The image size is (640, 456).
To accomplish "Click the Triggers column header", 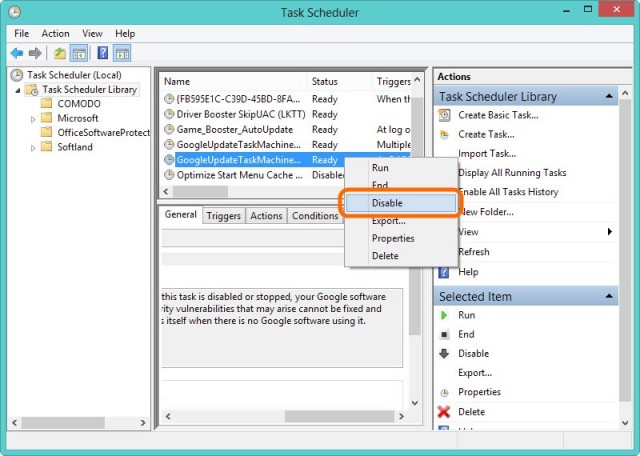I will click(392, 82).
